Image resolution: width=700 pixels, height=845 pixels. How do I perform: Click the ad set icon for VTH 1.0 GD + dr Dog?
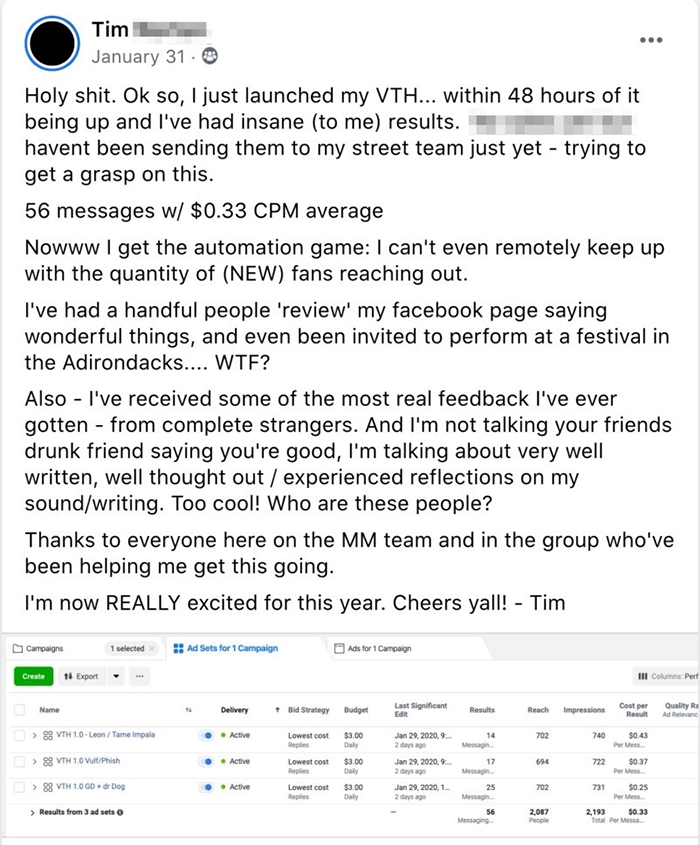(46, 787)
